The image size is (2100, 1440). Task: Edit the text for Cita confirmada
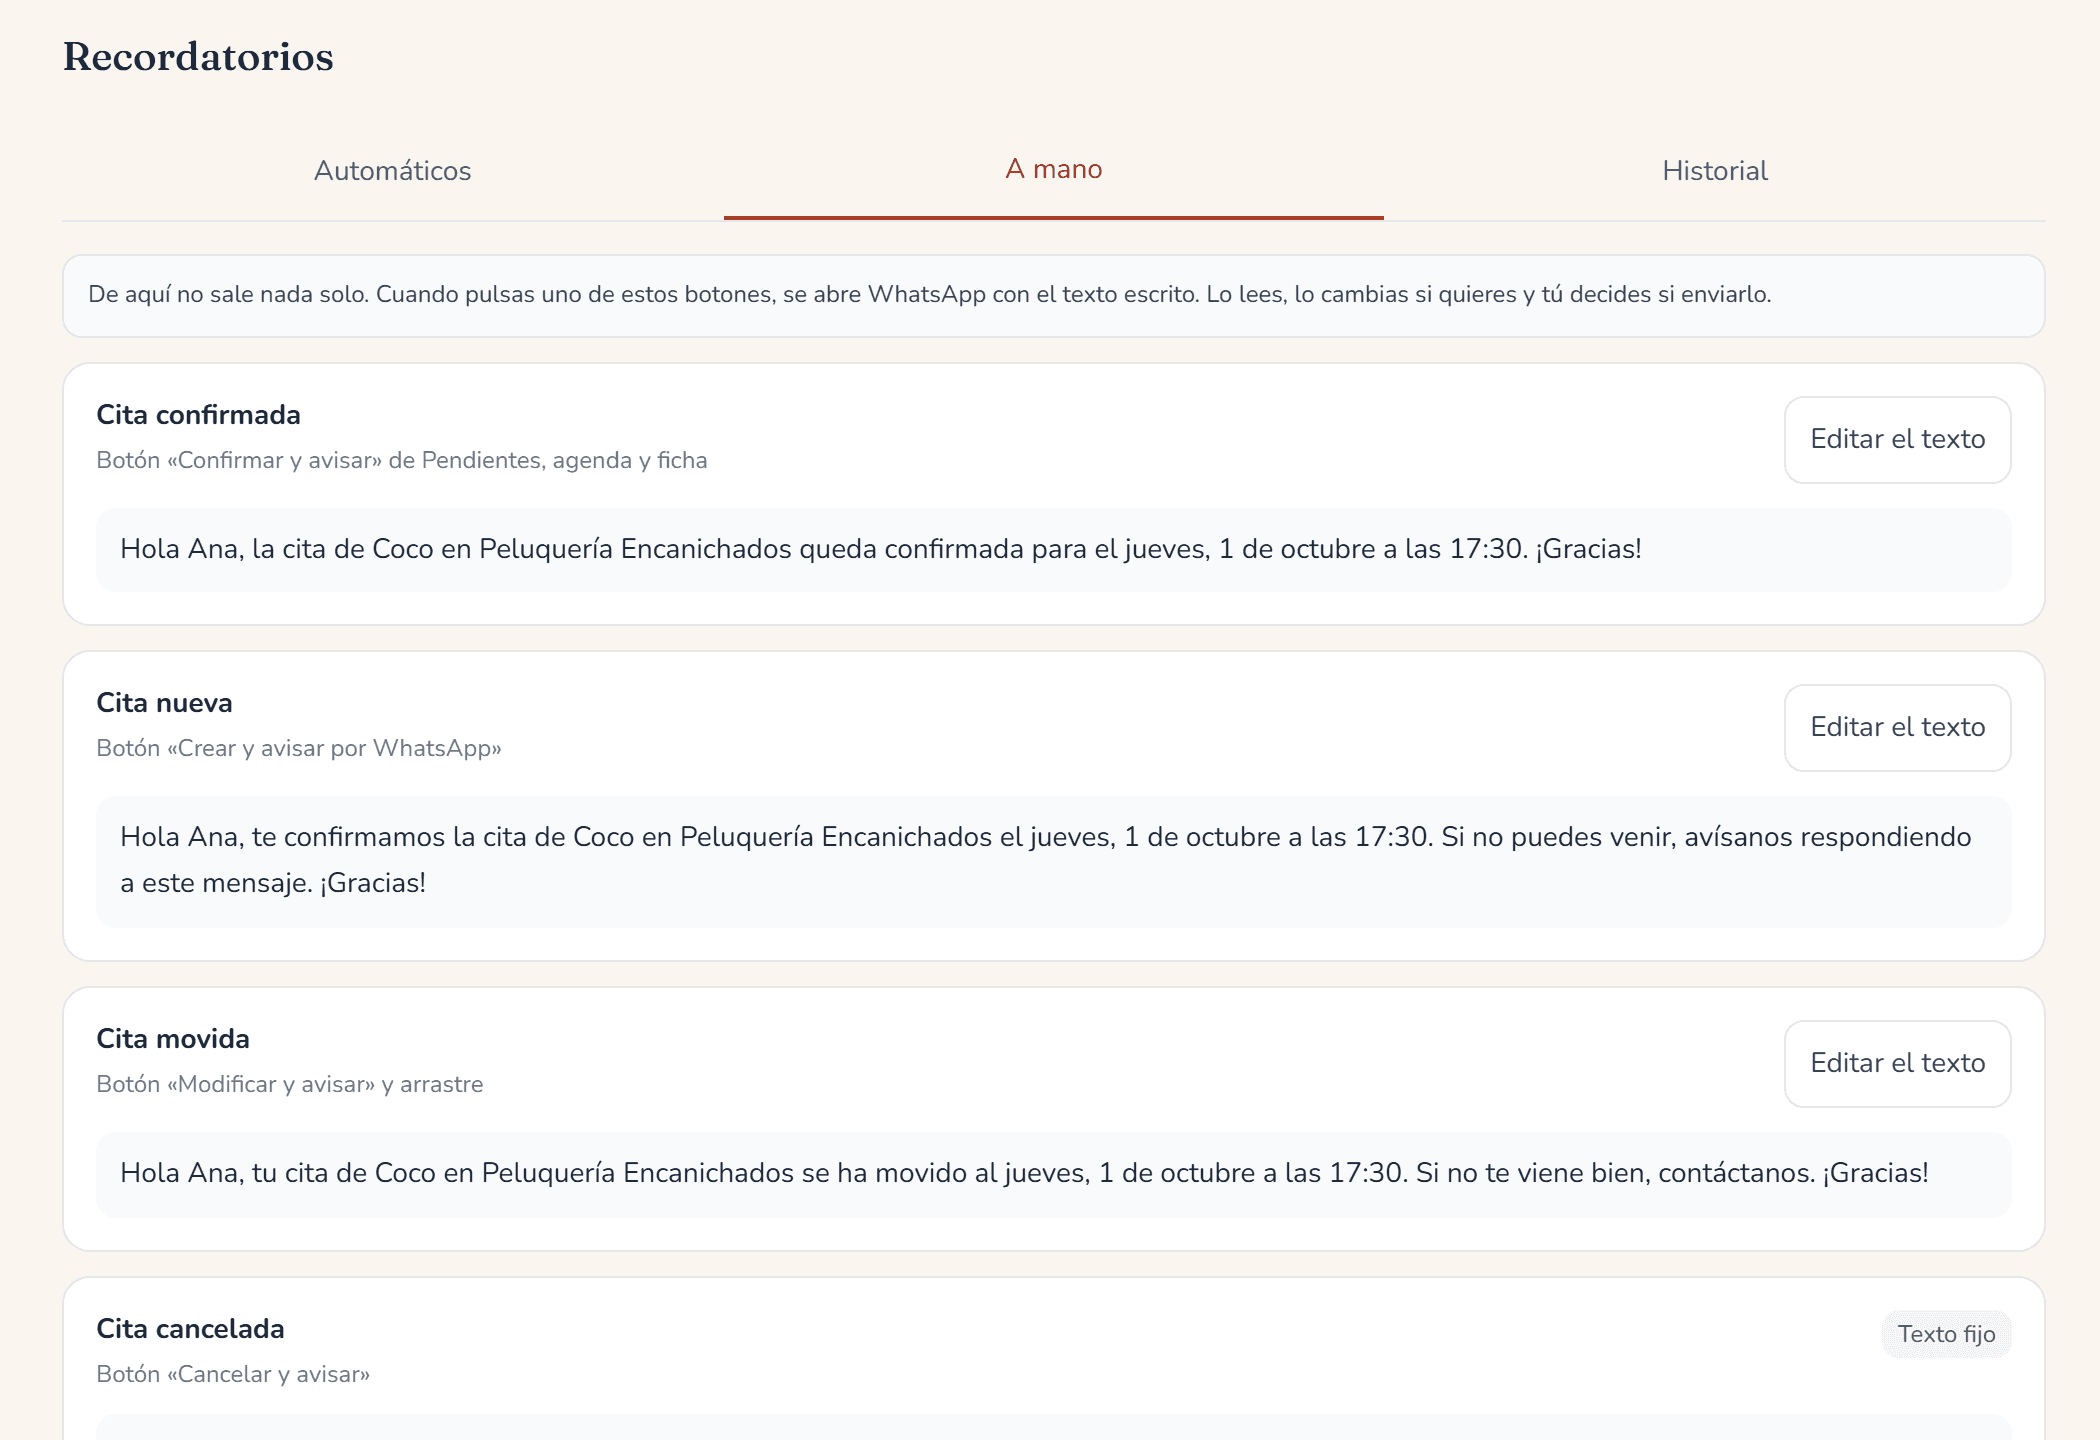[x=1897, y=440]
